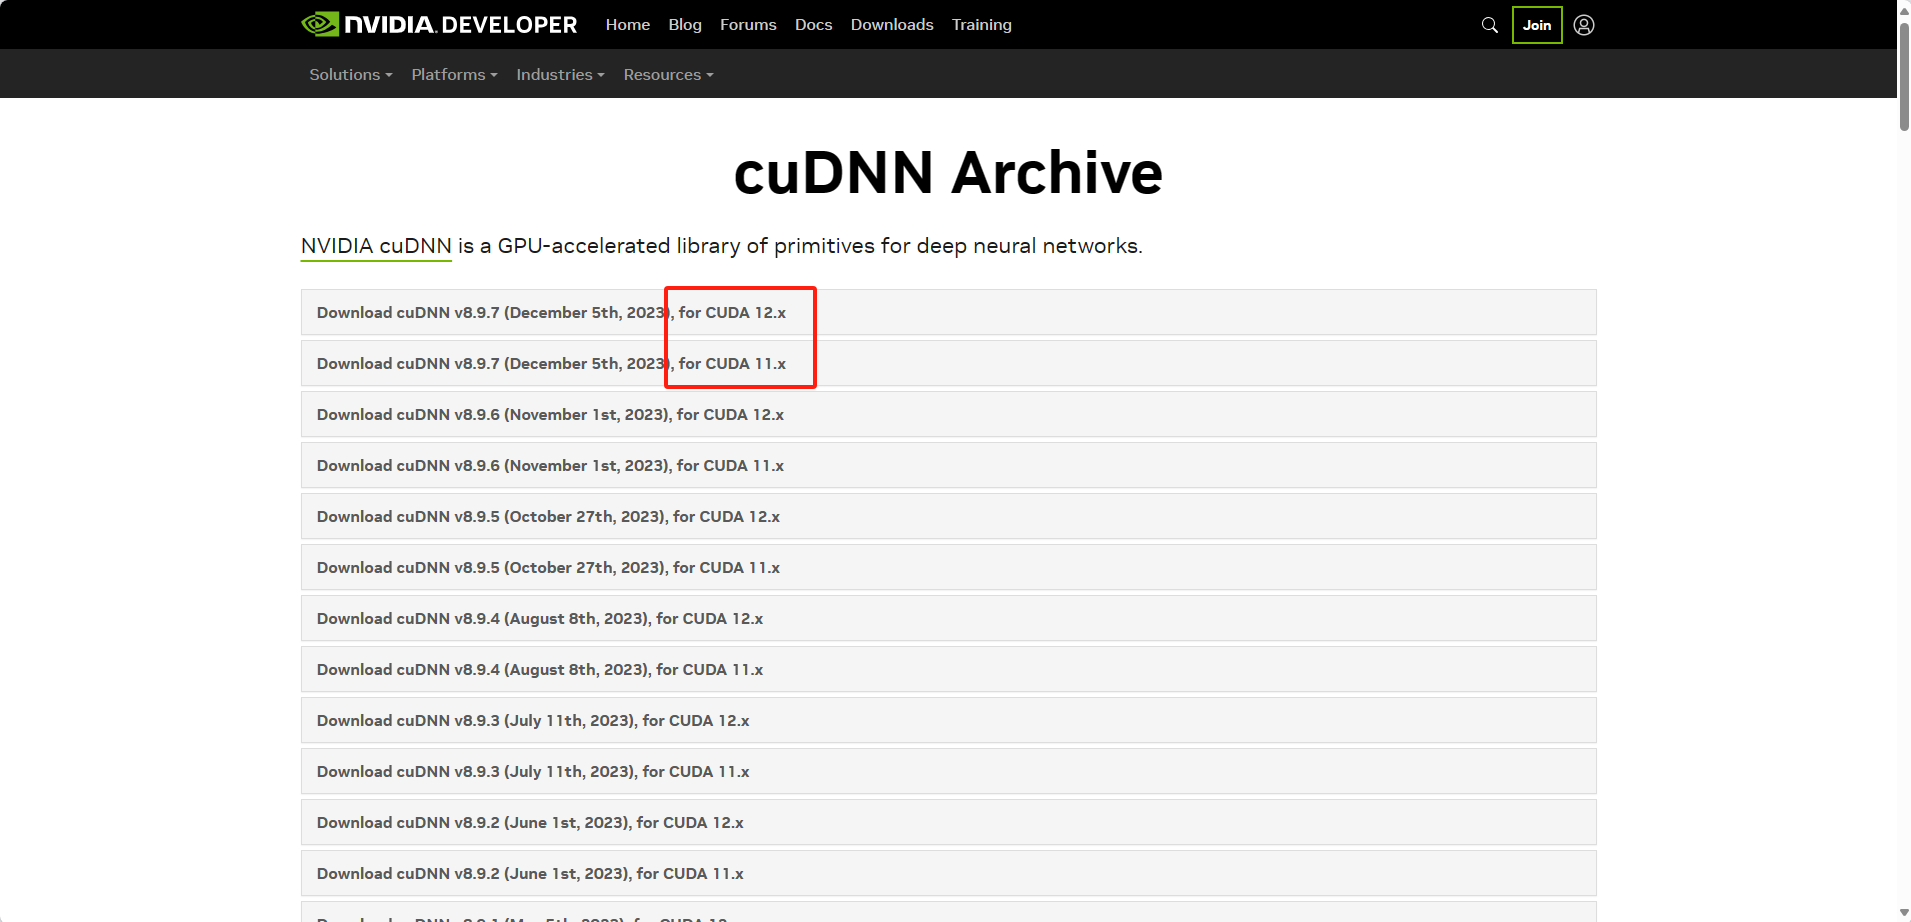This screenshot has width=1911, height=922.
Task: Go to the Home nav item
Action: [x=628, y=24]
